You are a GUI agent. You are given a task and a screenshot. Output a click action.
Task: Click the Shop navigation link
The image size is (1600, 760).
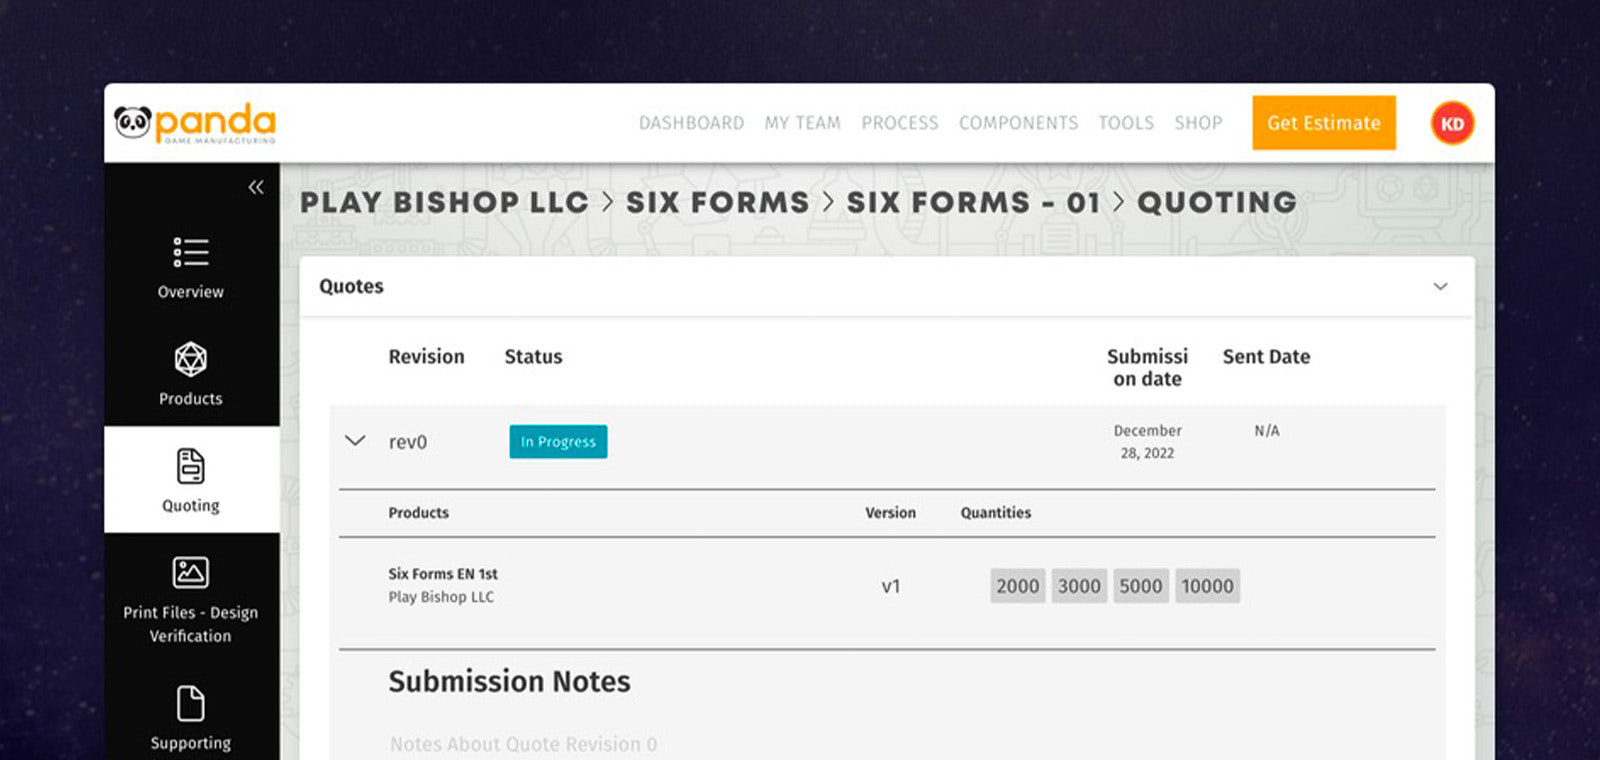[x=1198, y=123]
